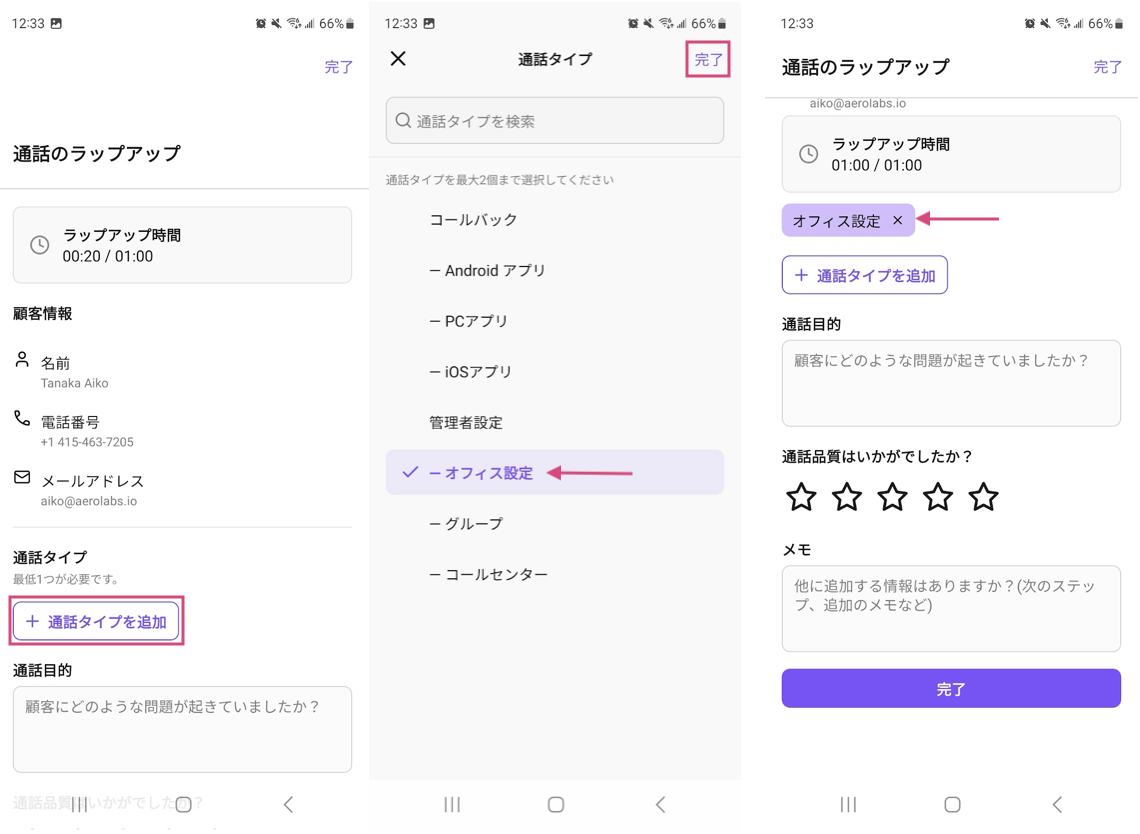Click the メモ text area
This screenshot has height=834, width=1140.
click(950, 608)
